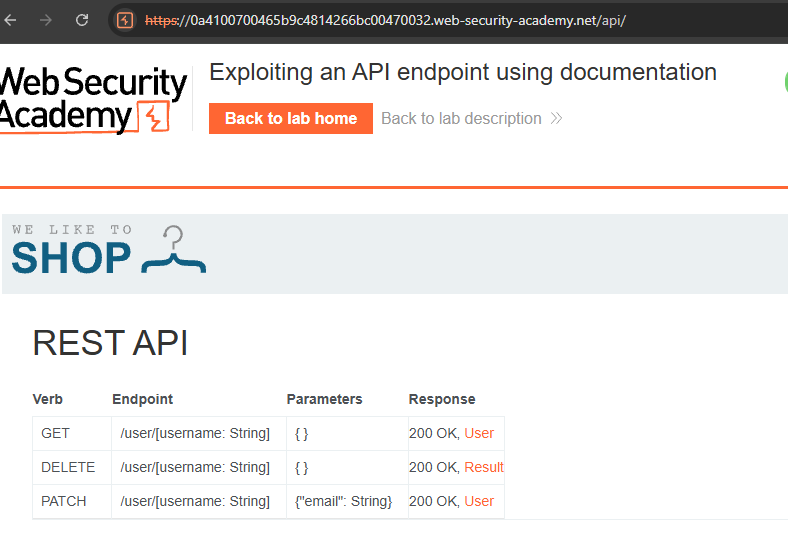Click the double chevron after lab description
The height and width of the screenshot is (544, 788).
tap(556, 119)
